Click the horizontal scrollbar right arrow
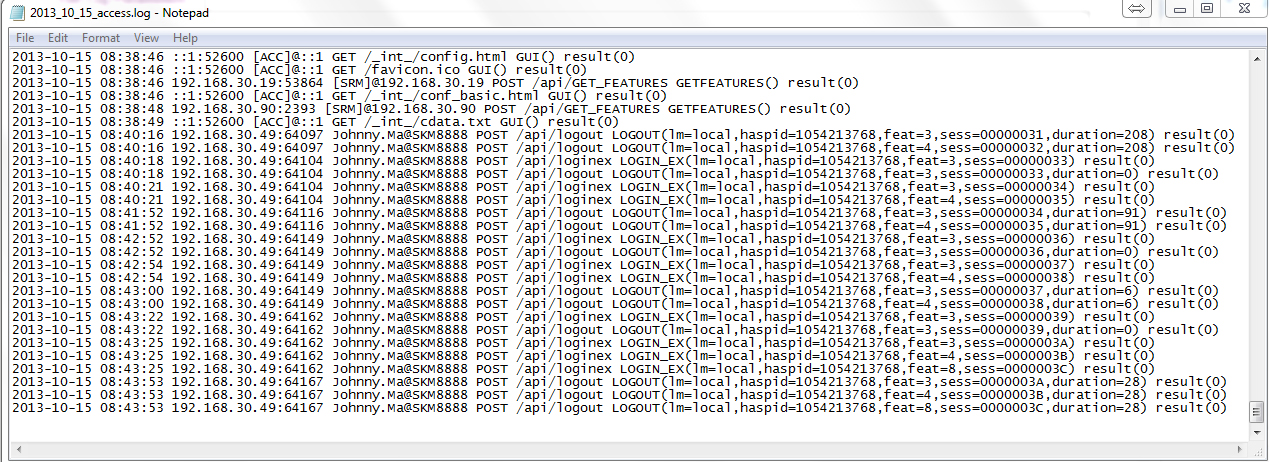The image size is (1269, 462). point(1240,450)
